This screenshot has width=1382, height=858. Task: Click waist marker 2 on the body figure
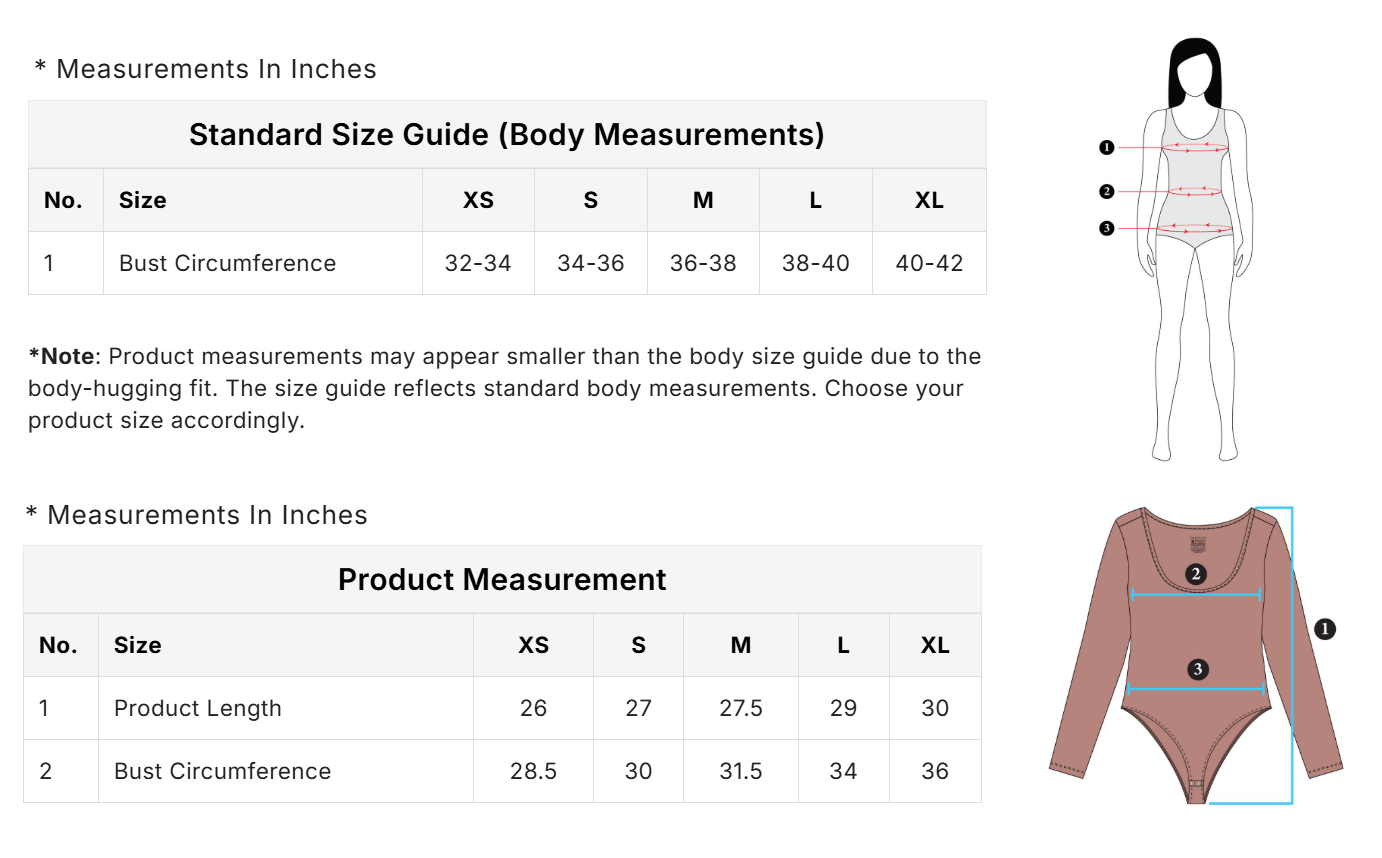[x=1106, y=191]
